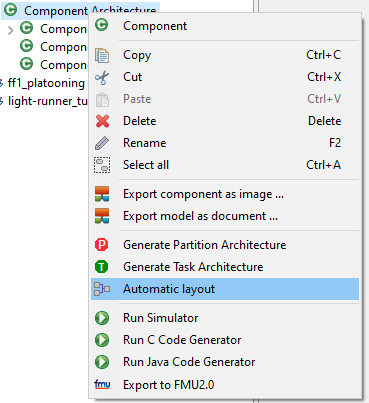Select the third Component child node

pyautogui.click(x=53, y=65)
